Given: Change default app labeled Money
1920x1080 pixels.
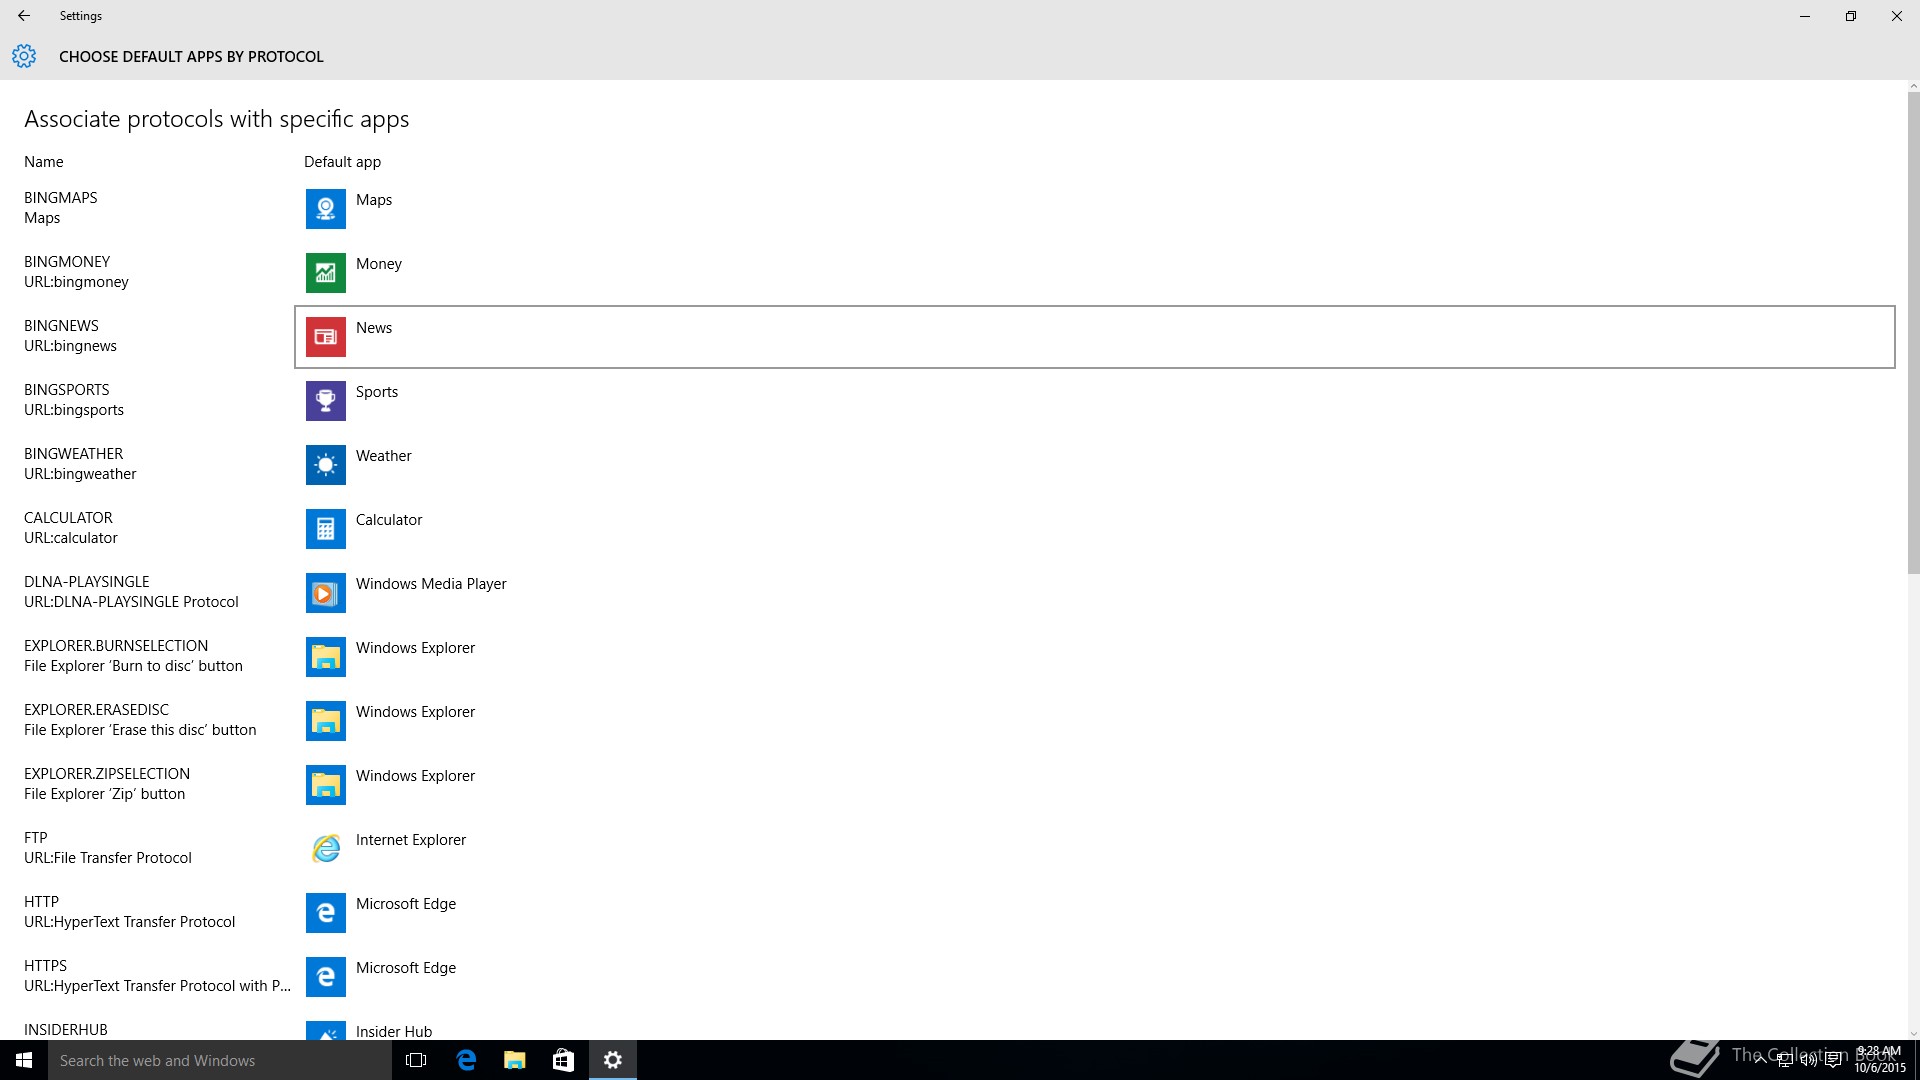Looking at the screenshot, I should (x=379, y=264).
